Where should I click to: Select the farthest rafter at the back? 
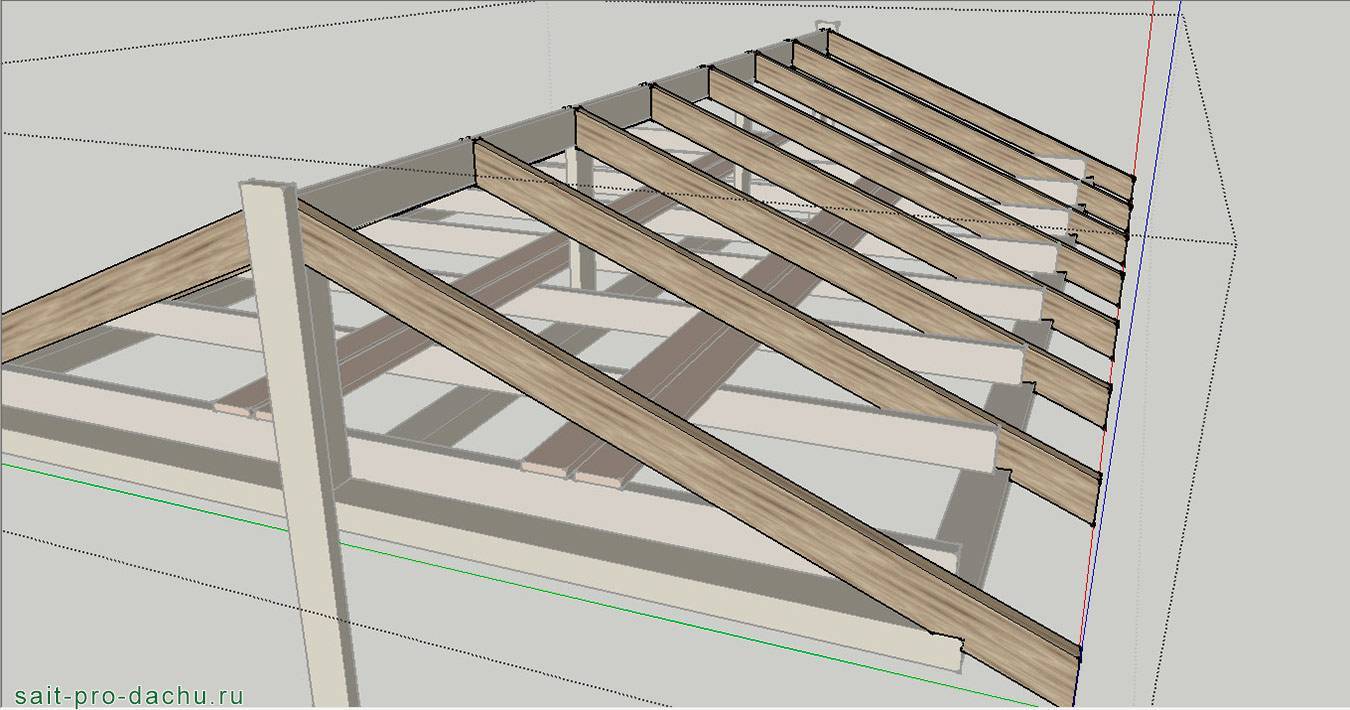point(980,105)
